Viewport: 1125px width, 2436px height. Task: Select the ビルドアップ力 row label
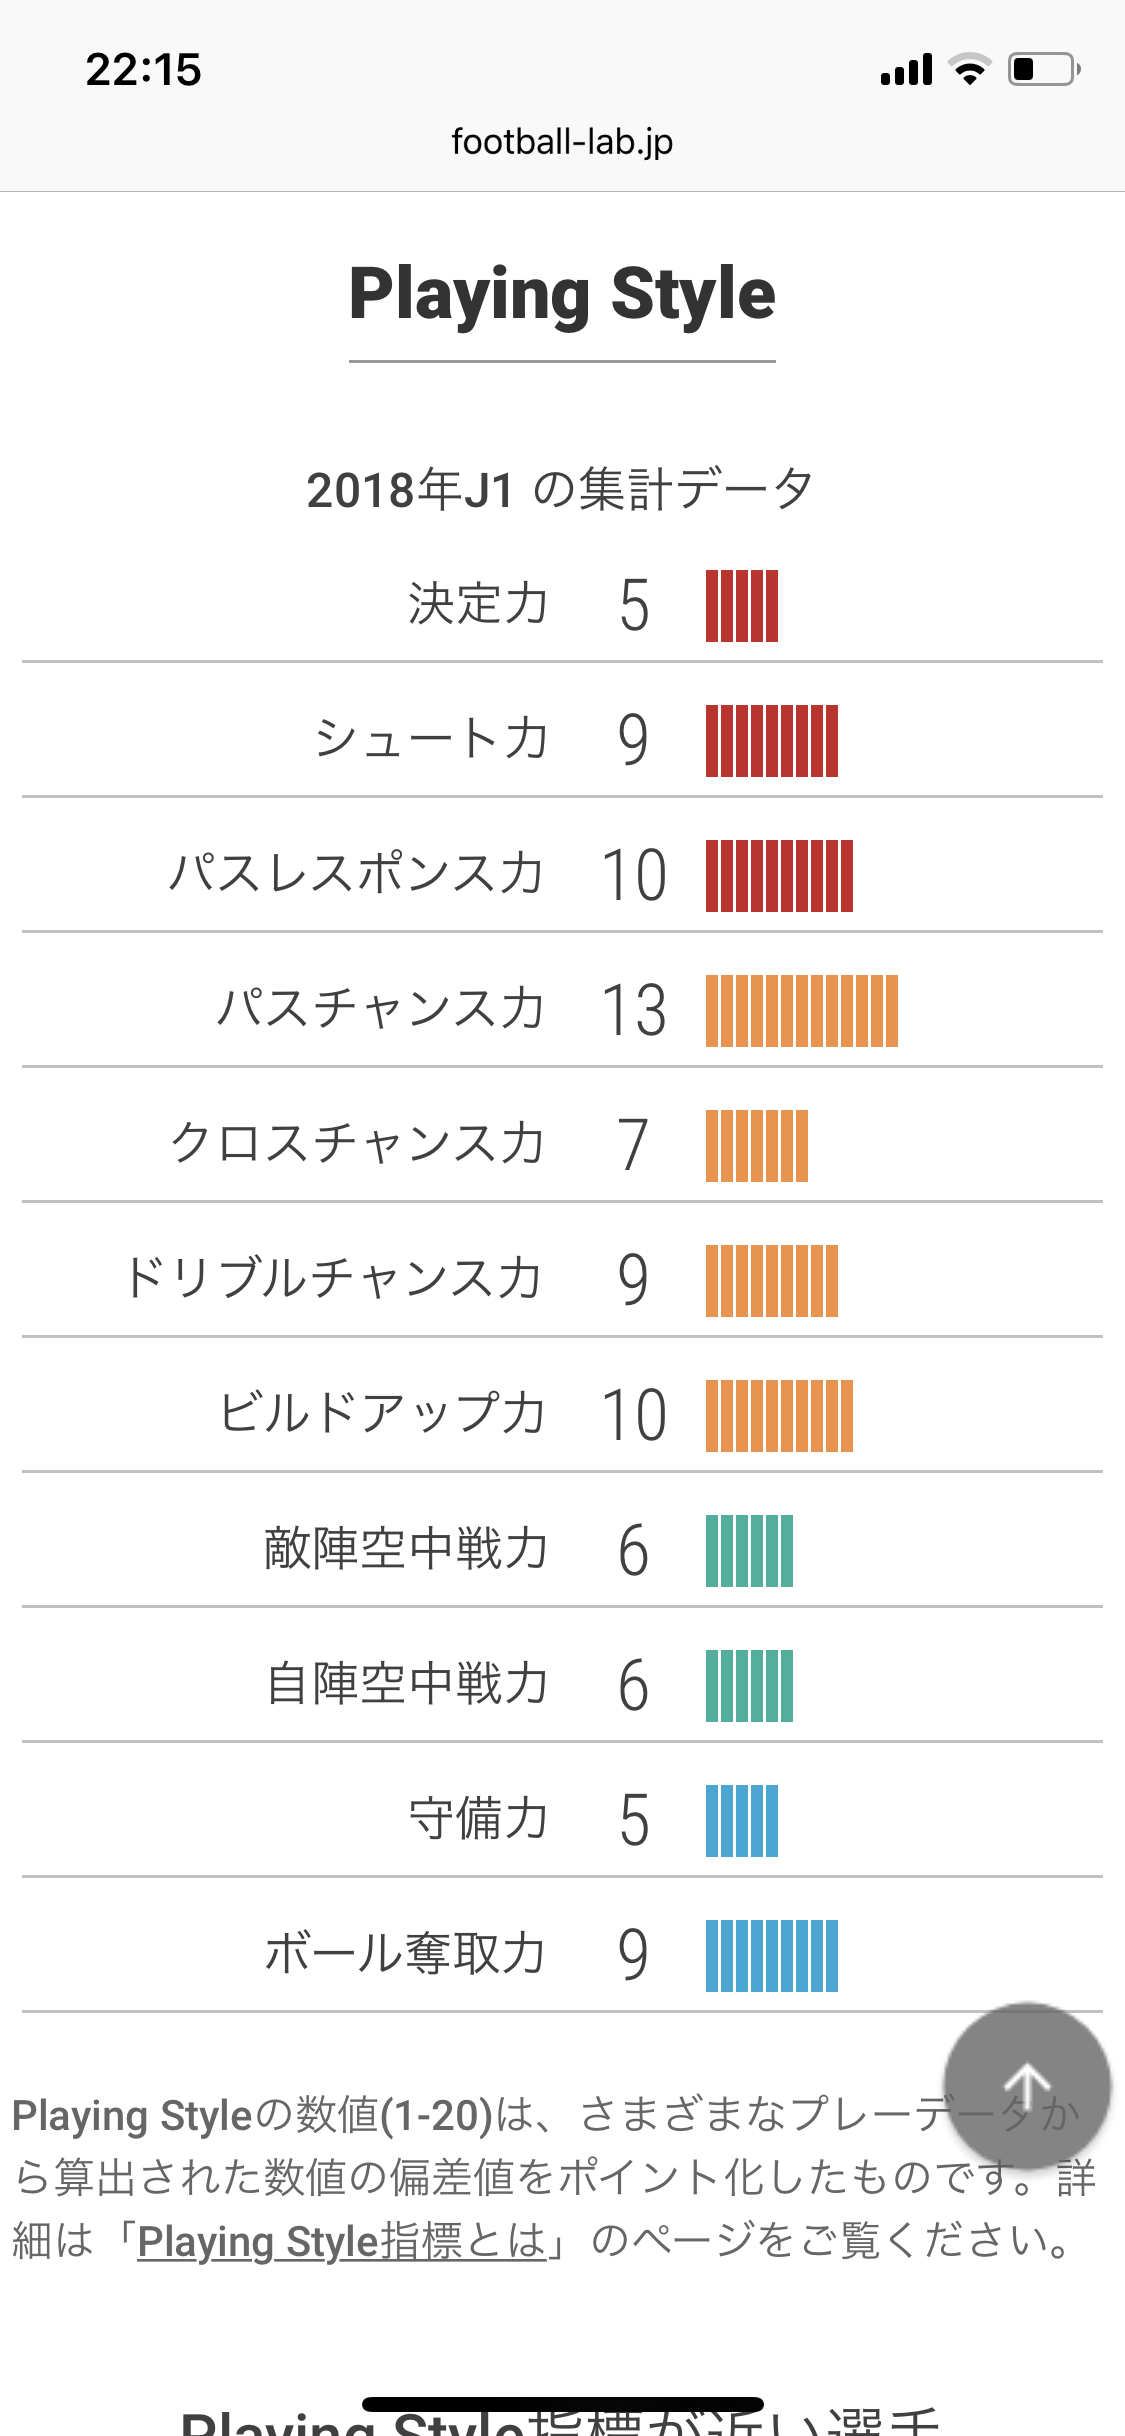coord(383,1413)
